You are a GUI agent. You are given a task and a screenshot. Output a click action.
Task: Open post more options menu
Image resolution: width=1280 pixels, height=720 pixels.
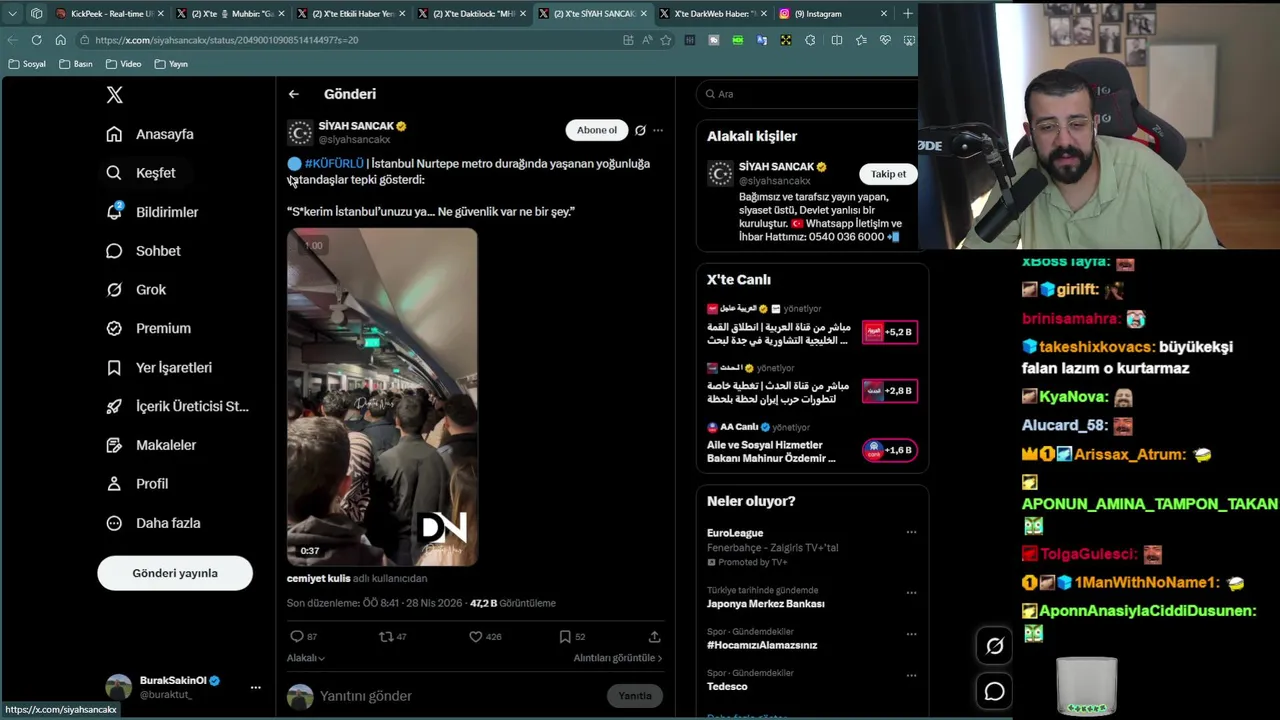click(x=658, y=130)
